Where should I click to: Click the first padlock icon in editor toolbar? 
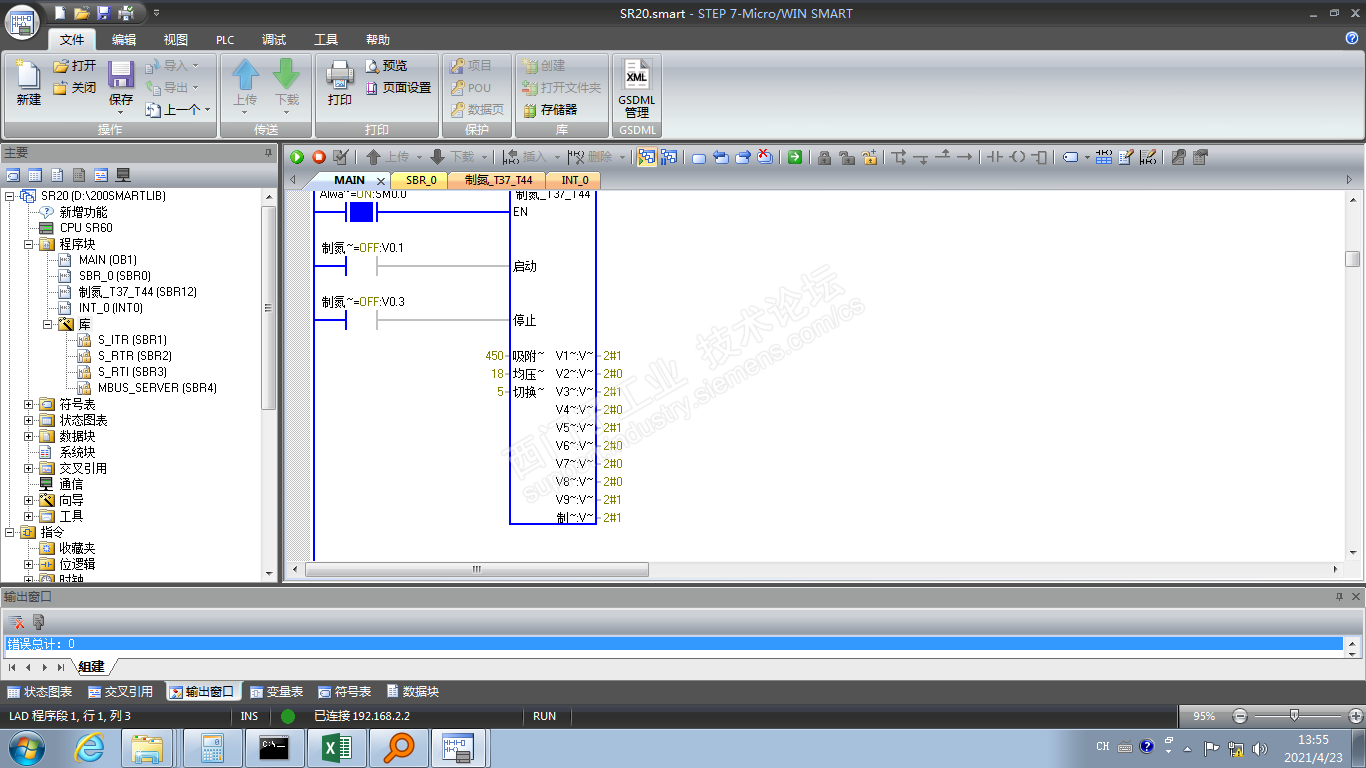click(824, 157)
